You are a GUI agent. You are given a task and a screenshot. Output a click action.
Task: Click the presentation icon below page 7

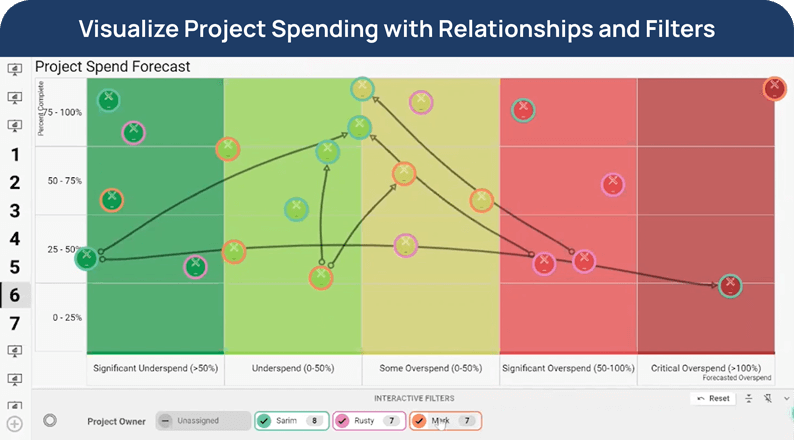pos(14,351)
